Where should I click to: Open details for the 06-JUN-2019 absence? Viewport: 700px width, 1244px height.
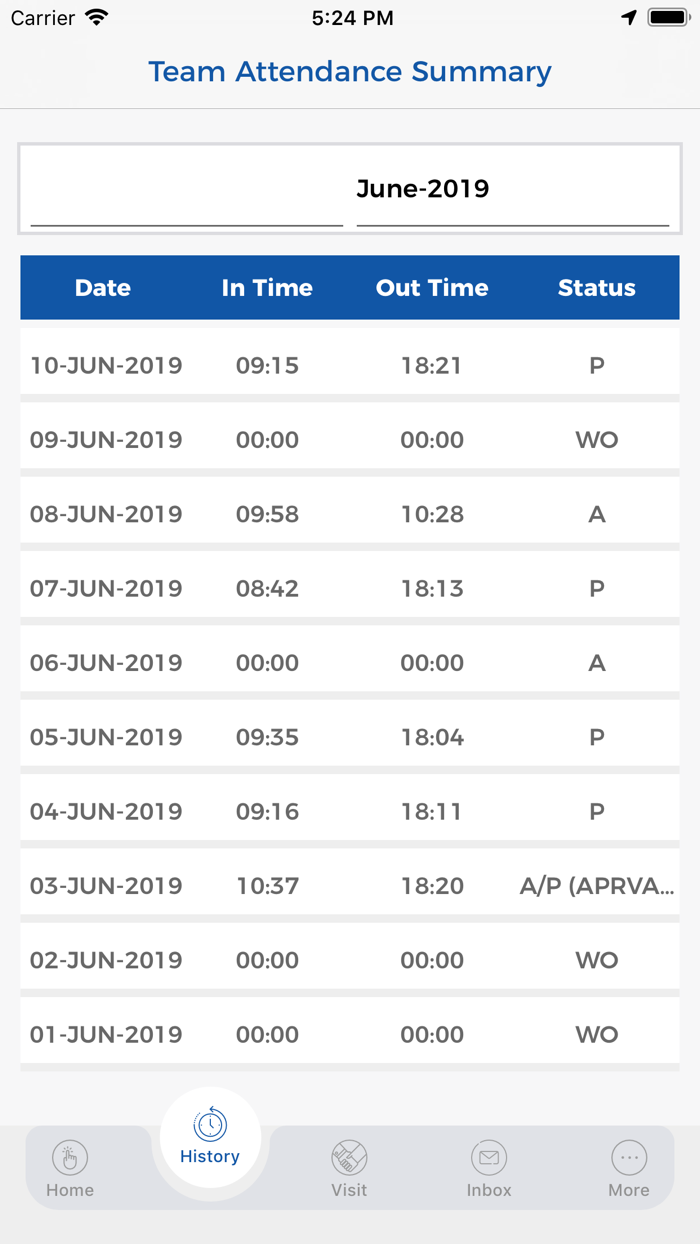pos(349,662)
